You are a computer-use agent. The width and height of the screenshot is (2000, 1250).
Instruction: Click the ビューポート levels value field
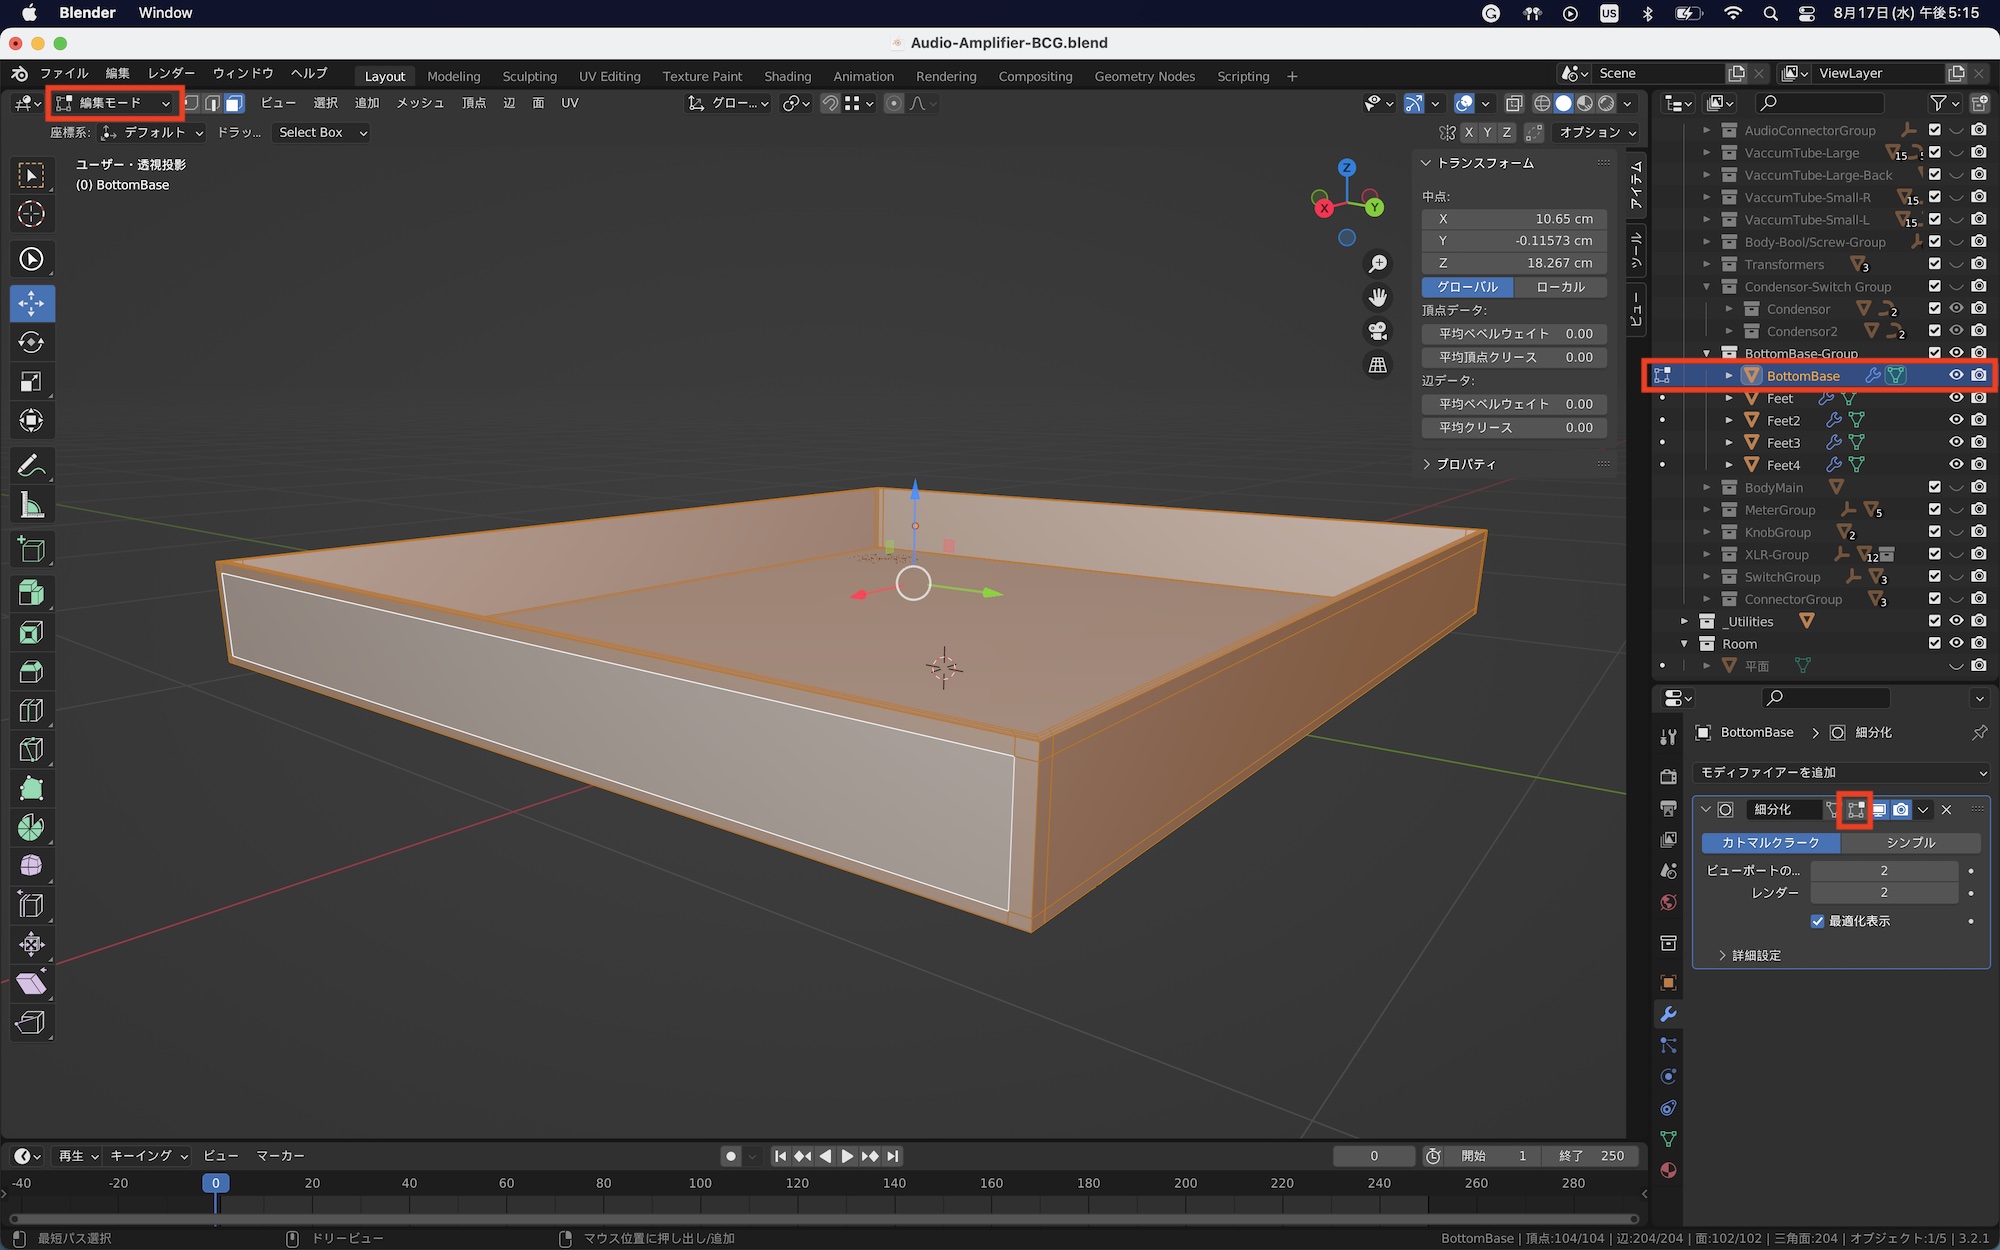click(1883, 871)
